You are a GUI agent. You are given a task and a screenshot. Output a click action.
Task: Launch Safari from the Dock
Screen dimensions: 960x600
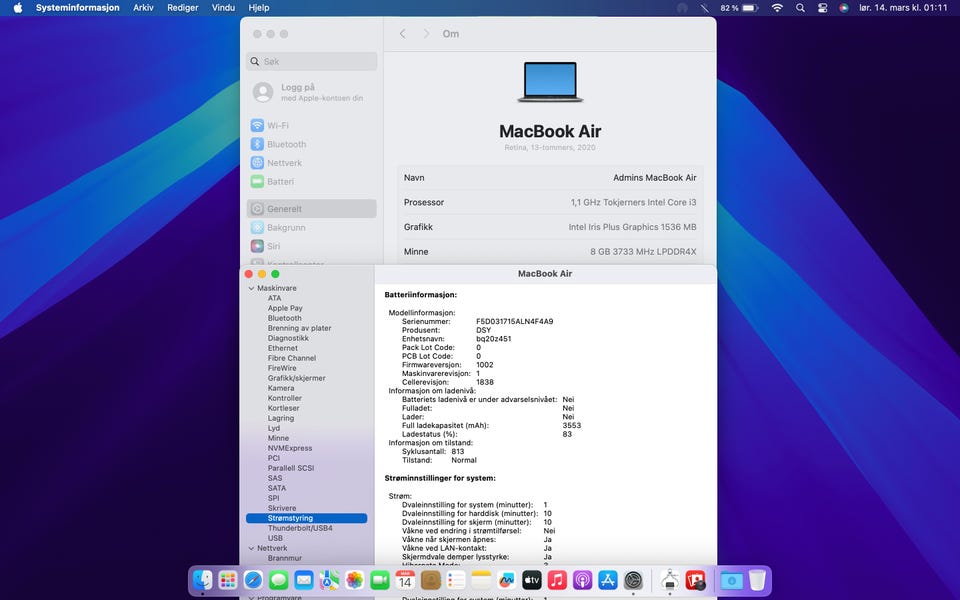(253, 580)
